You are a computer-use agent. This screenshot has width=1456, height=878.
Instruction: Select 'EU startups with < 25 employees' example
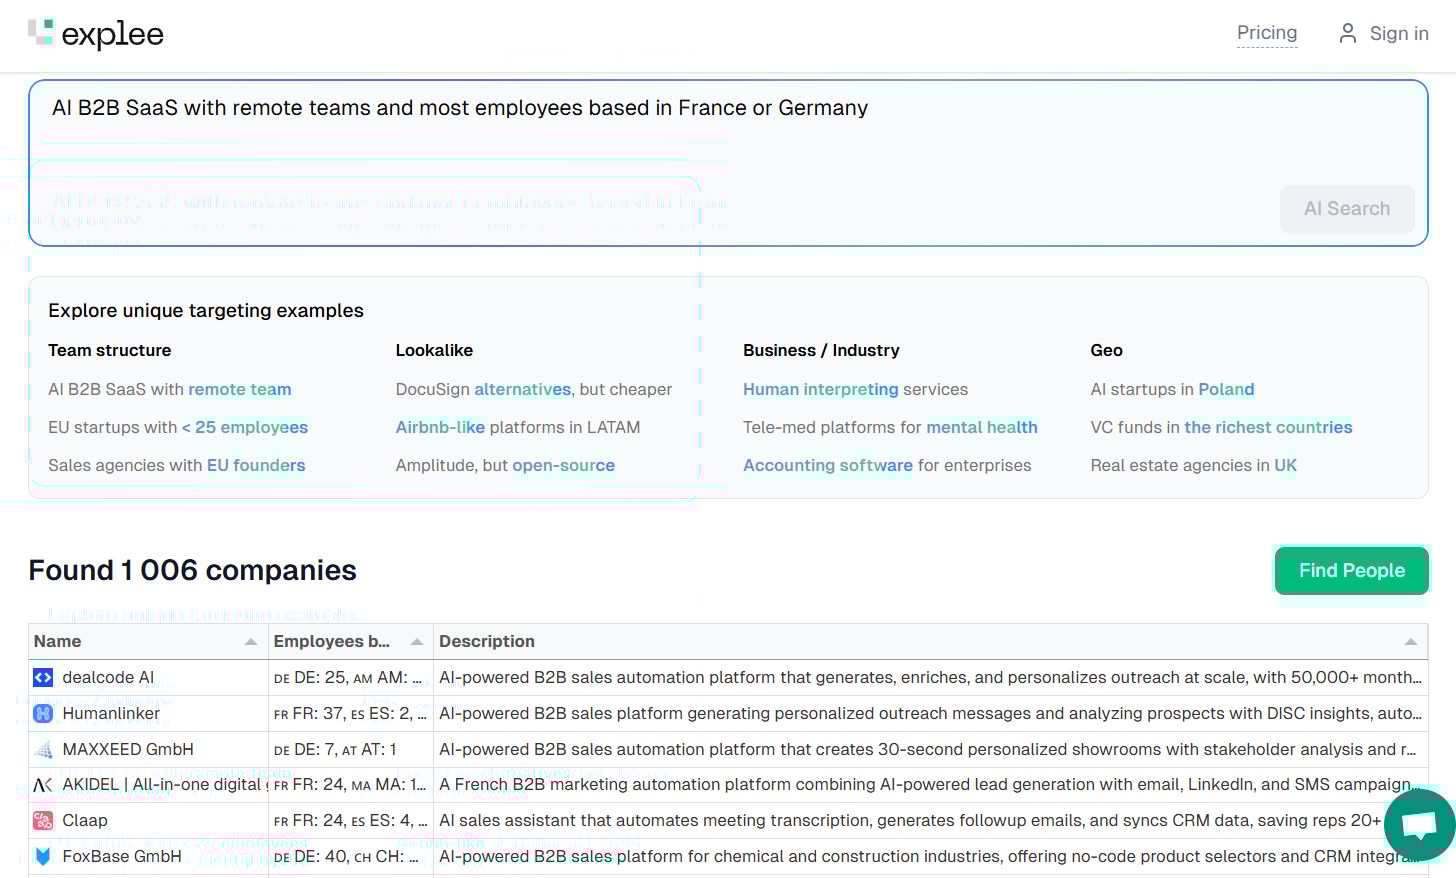coord(178,427)
